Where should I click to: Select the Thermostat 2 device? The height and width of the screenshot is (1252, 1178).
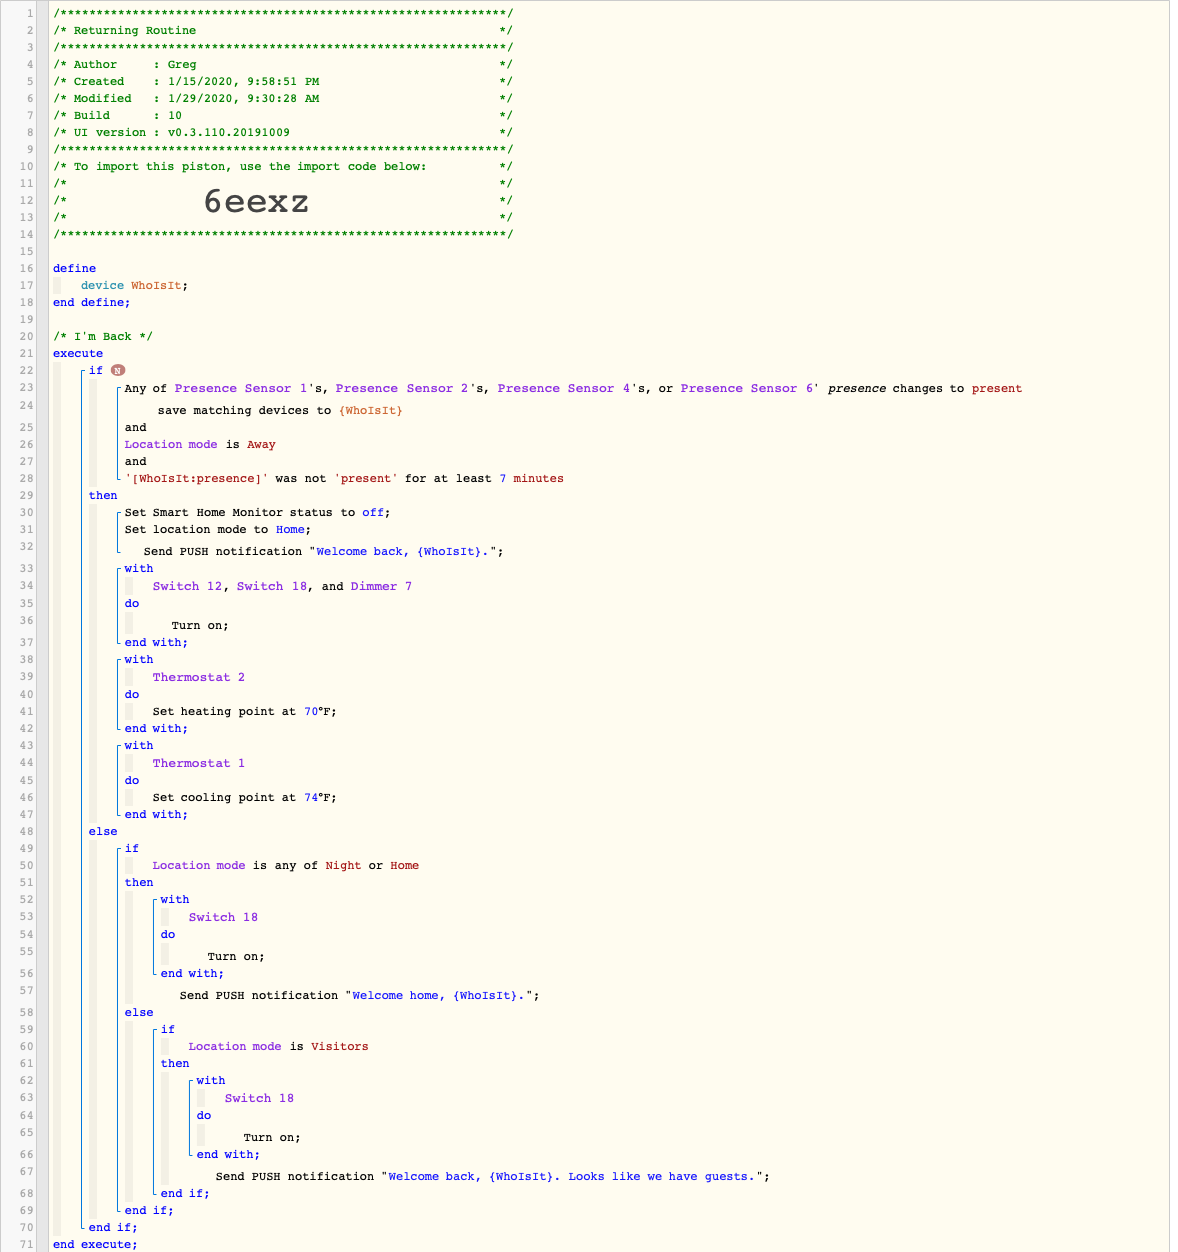[x=199, y=677]
